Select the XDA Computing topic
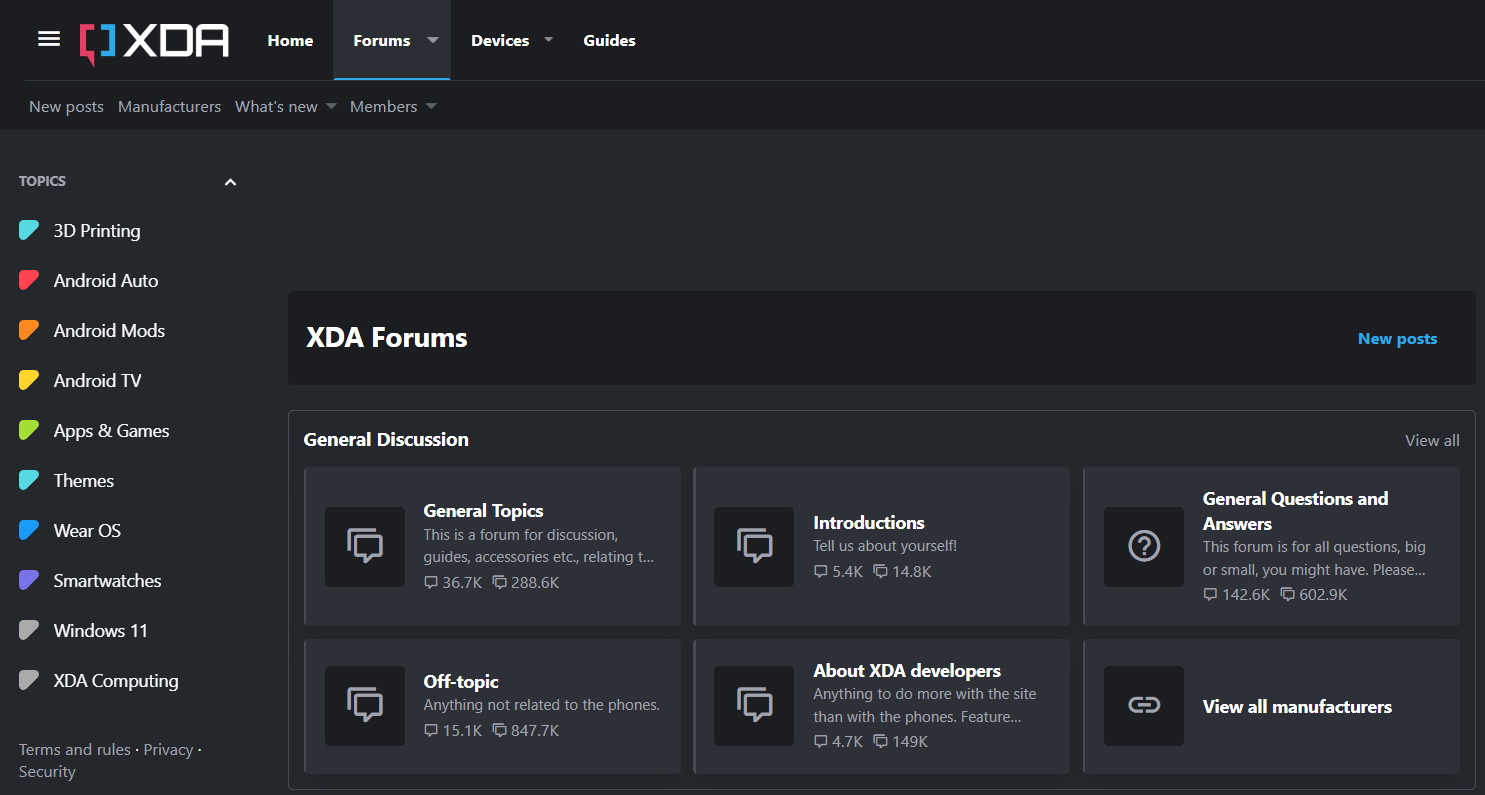Viewport: 1485px width, 795px height. coord(116,681)
